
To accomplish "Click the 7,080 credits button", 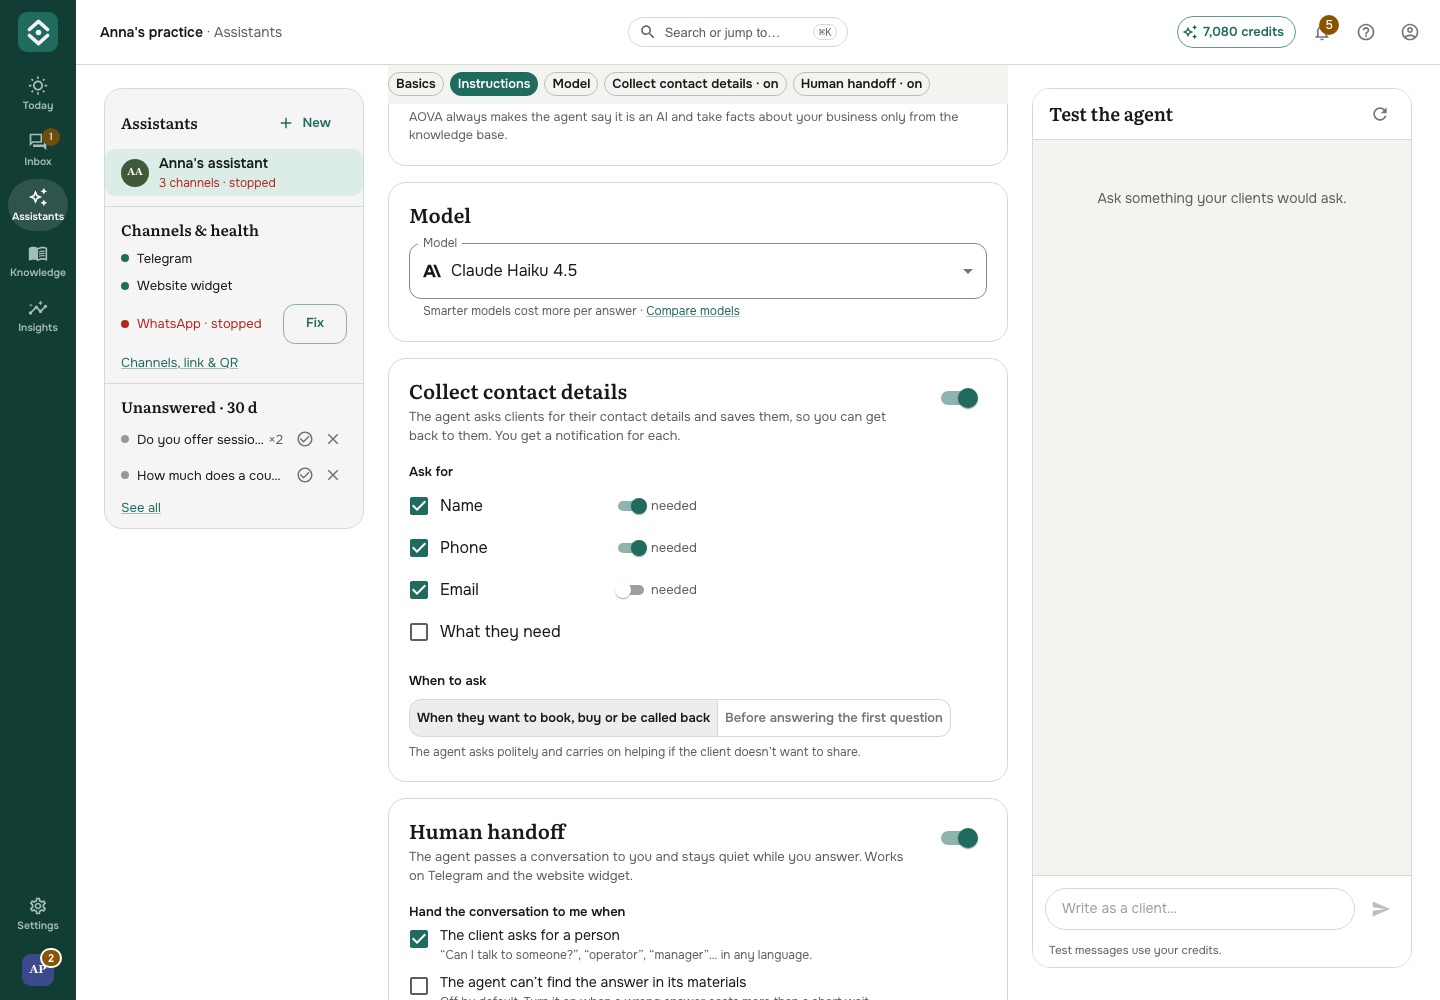I will tap(1236, 32).
